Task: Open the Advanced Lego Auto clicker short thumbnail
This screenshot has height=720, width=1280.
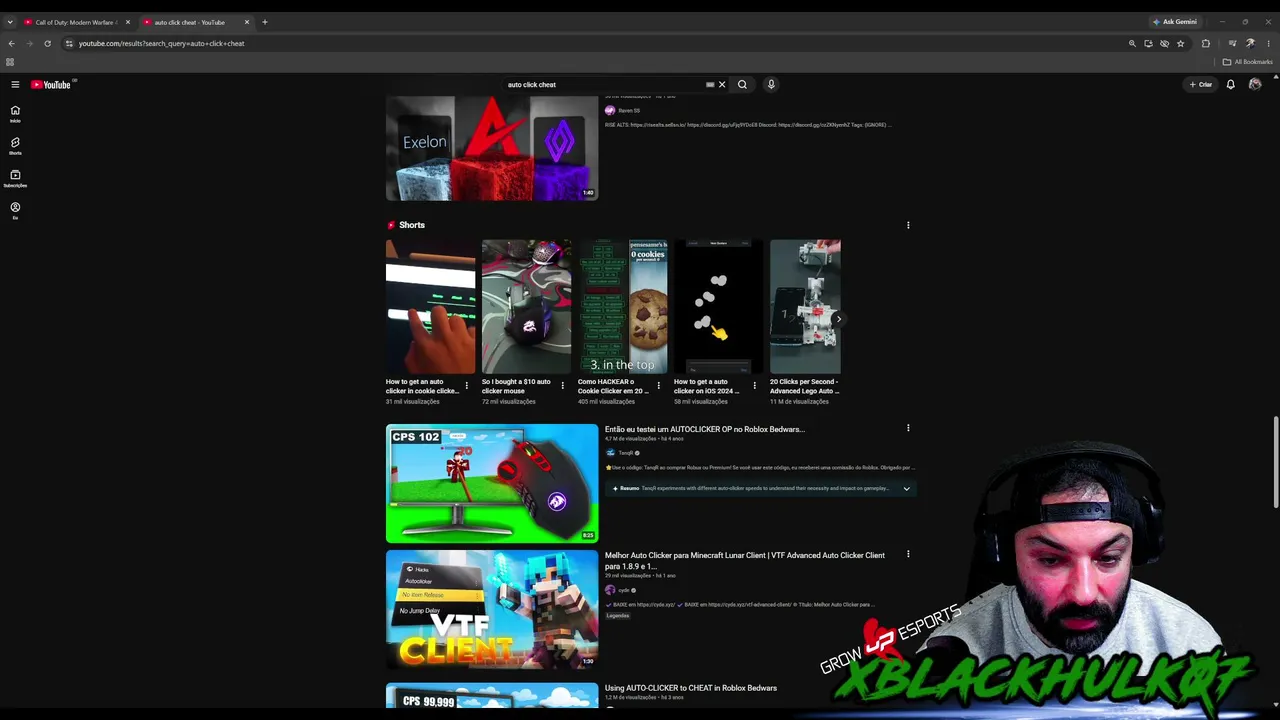Action: (806, 306)
